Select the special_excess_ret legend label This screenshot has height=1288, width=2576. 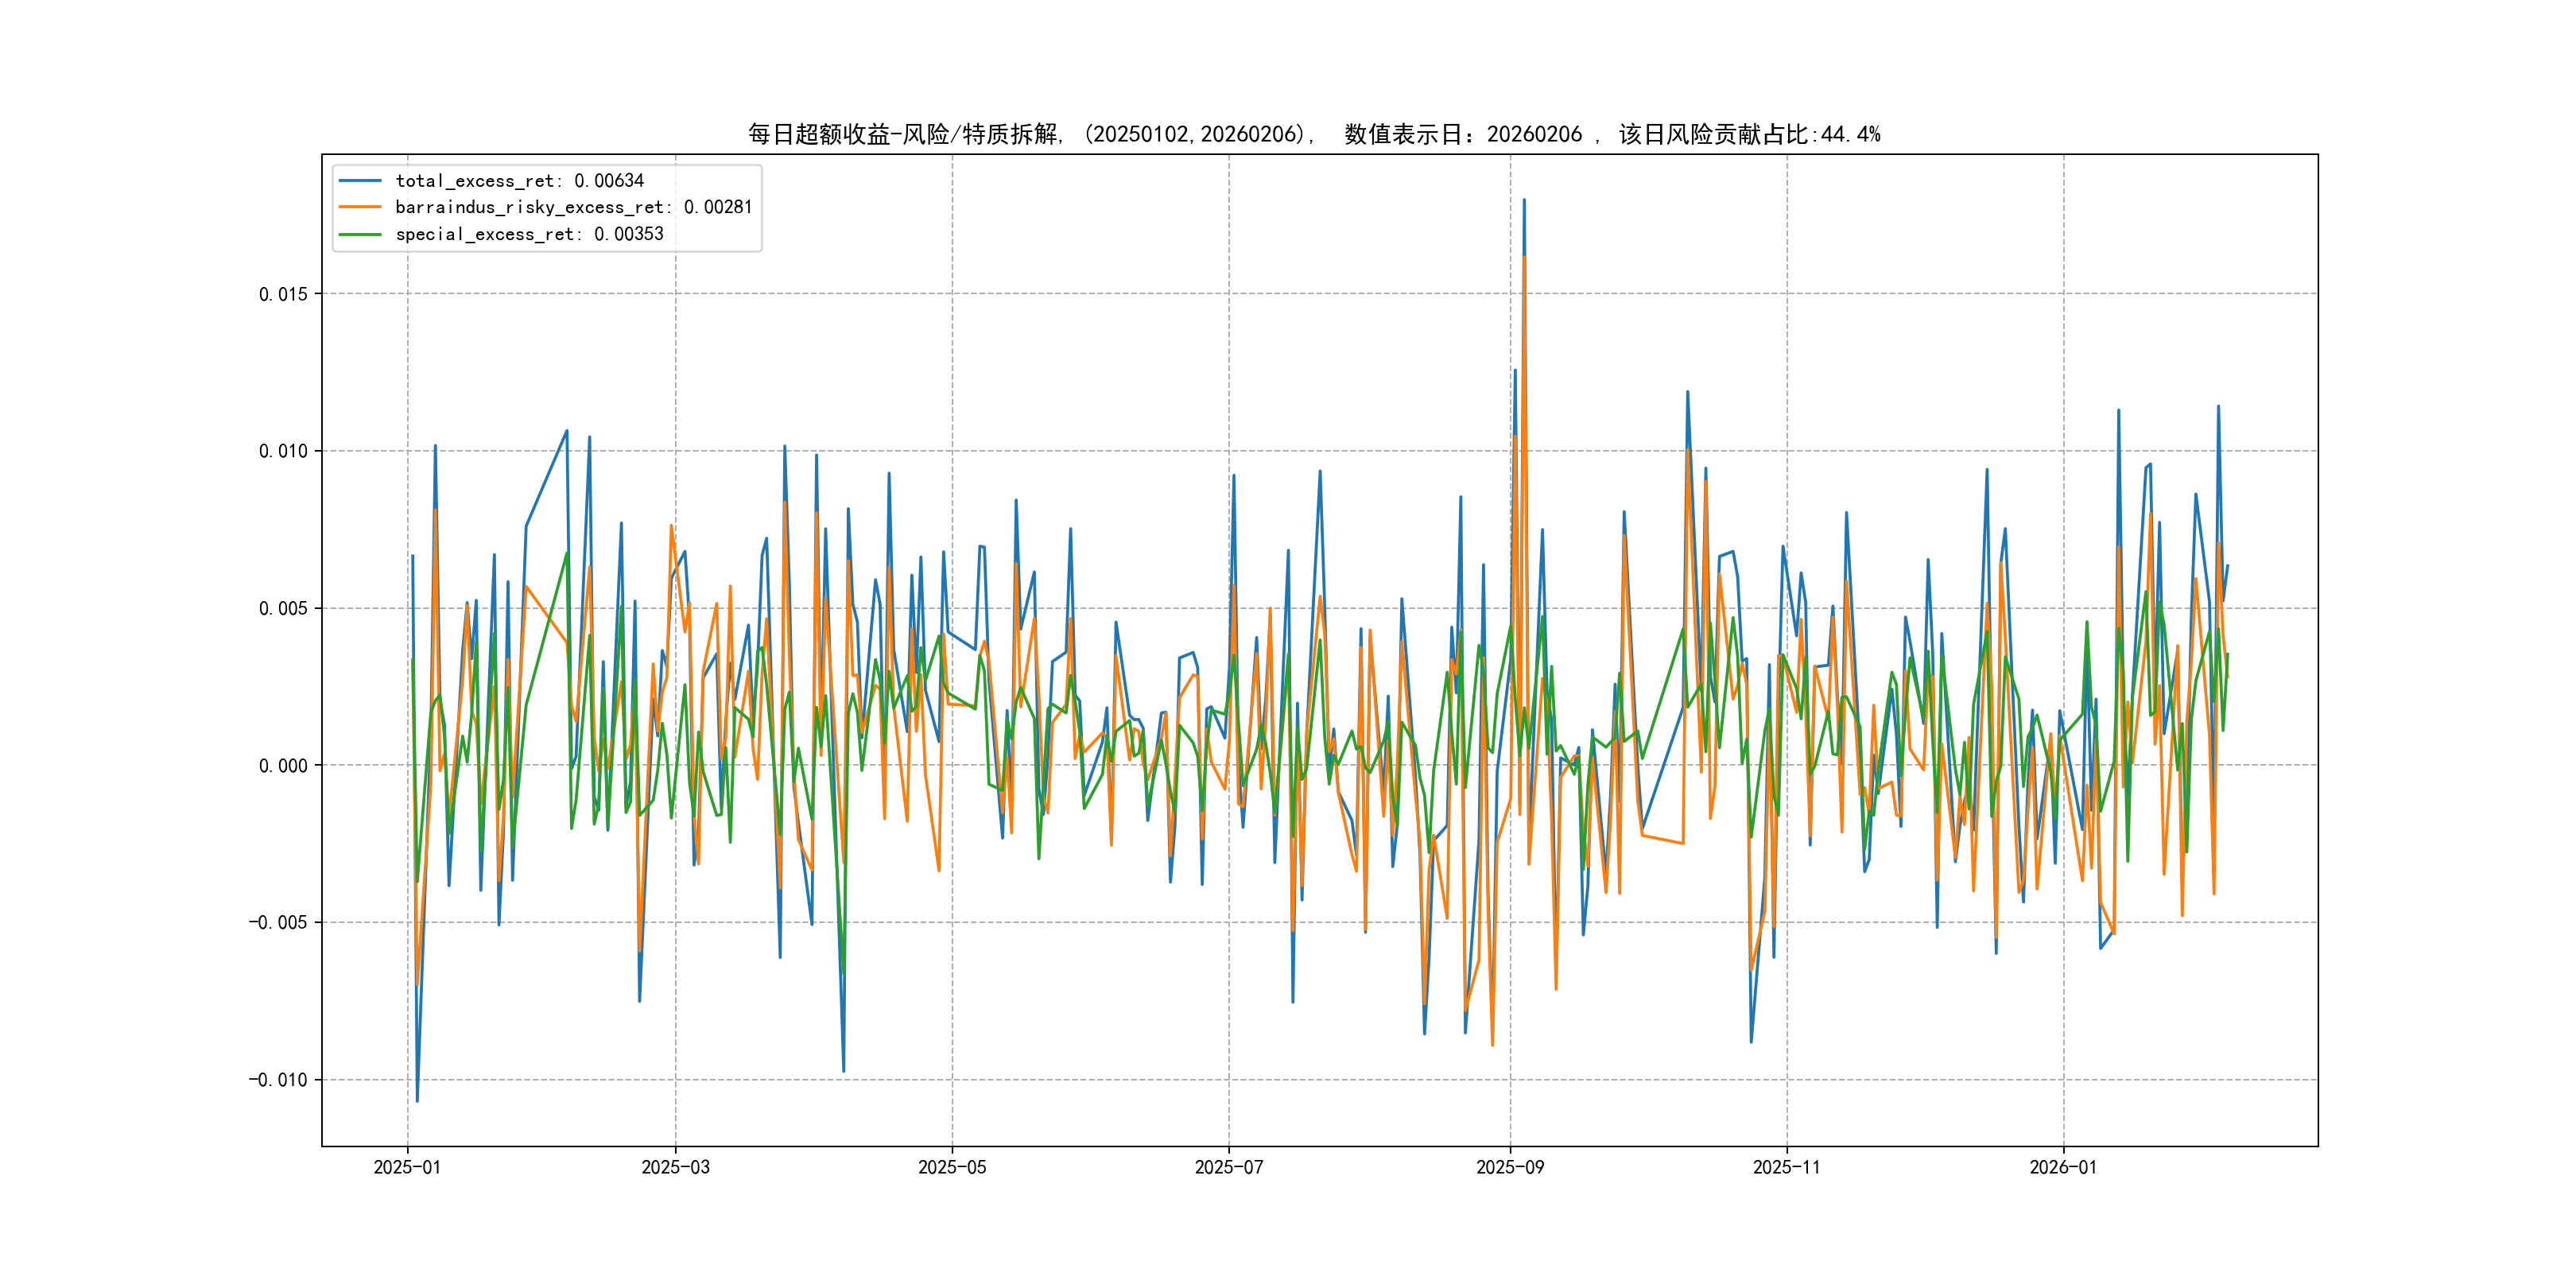click(529, 234)
